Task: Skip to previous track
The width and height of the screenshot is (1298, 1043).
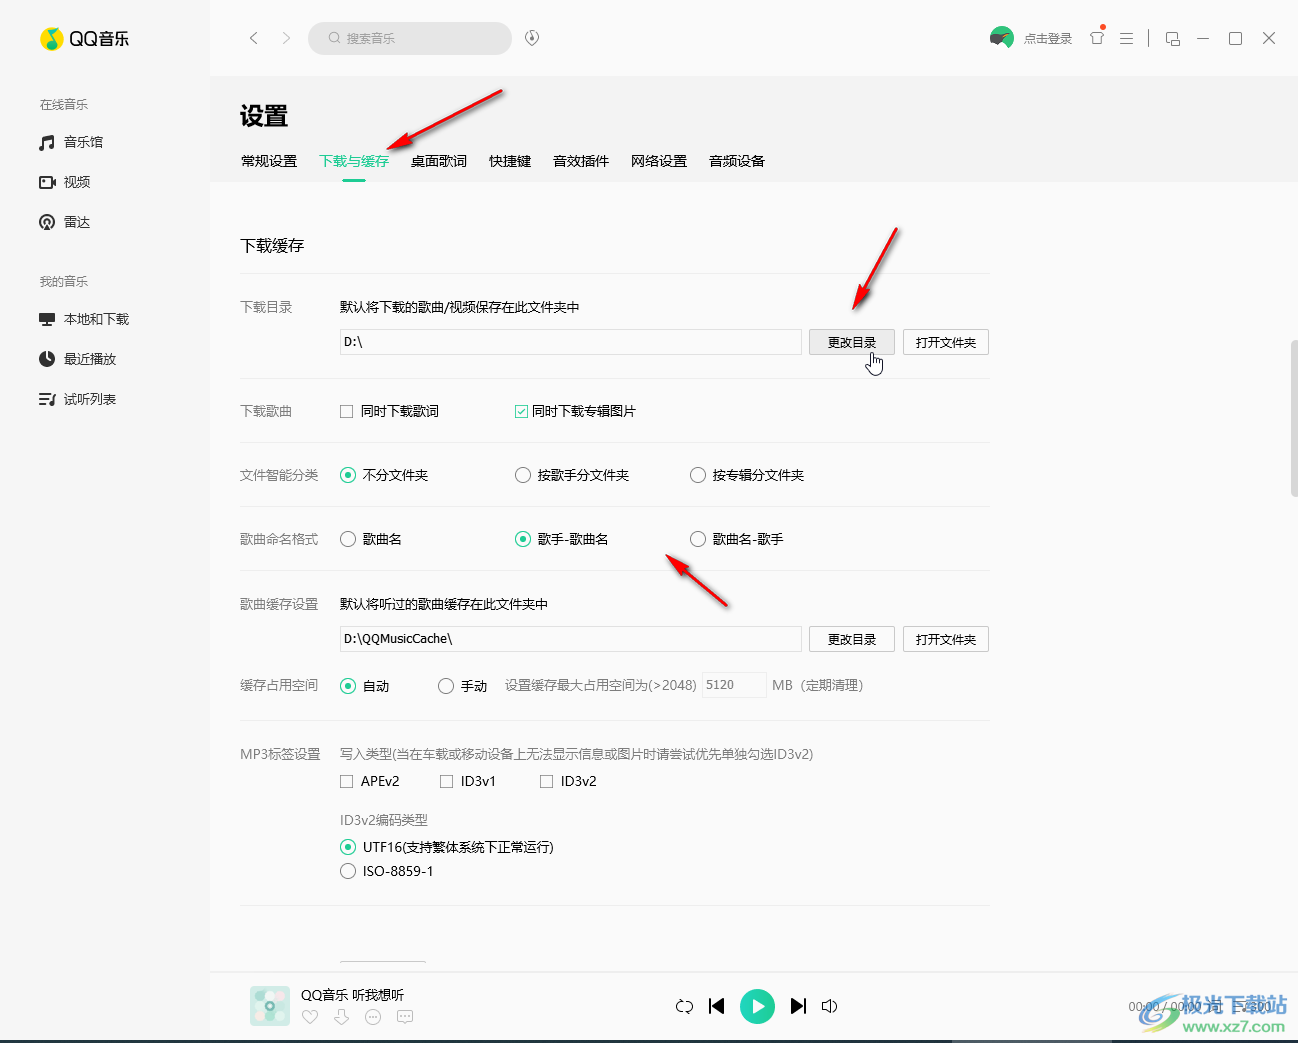Action: point(716,1006)
